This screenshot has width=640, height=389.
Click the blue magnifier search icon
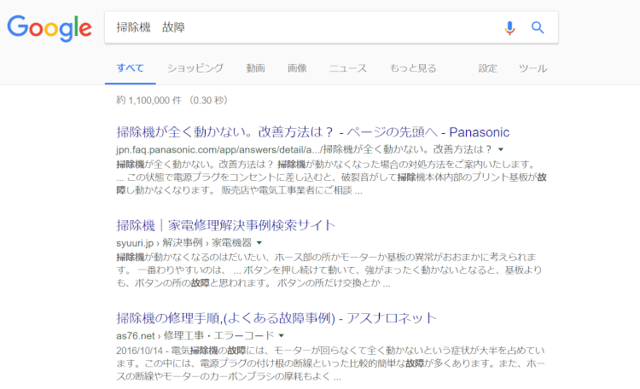coord(538,28)
